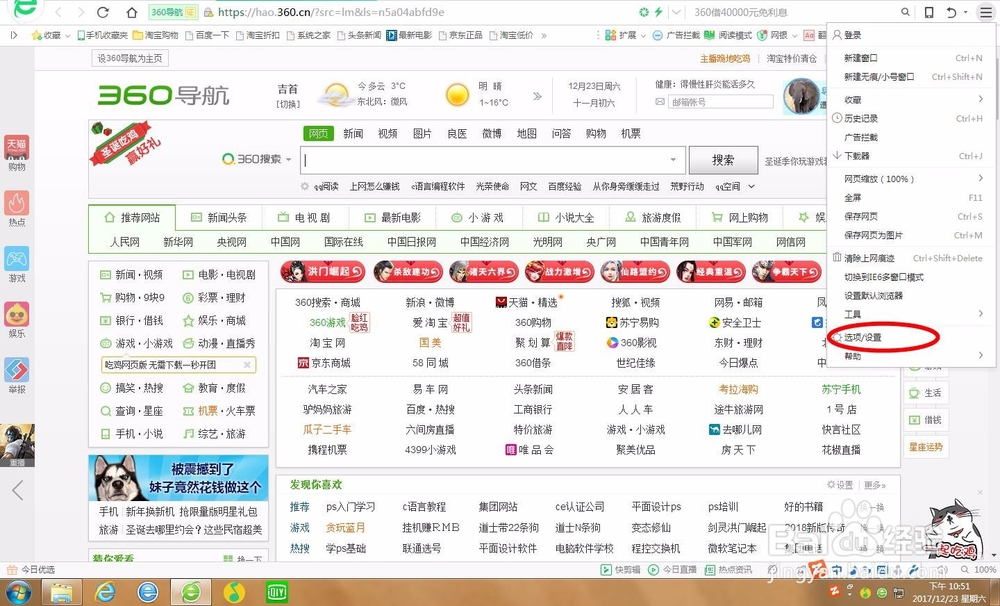Open the 人民网 link
The height and width of the screenshot is (606, 1000).
point(124,242)
